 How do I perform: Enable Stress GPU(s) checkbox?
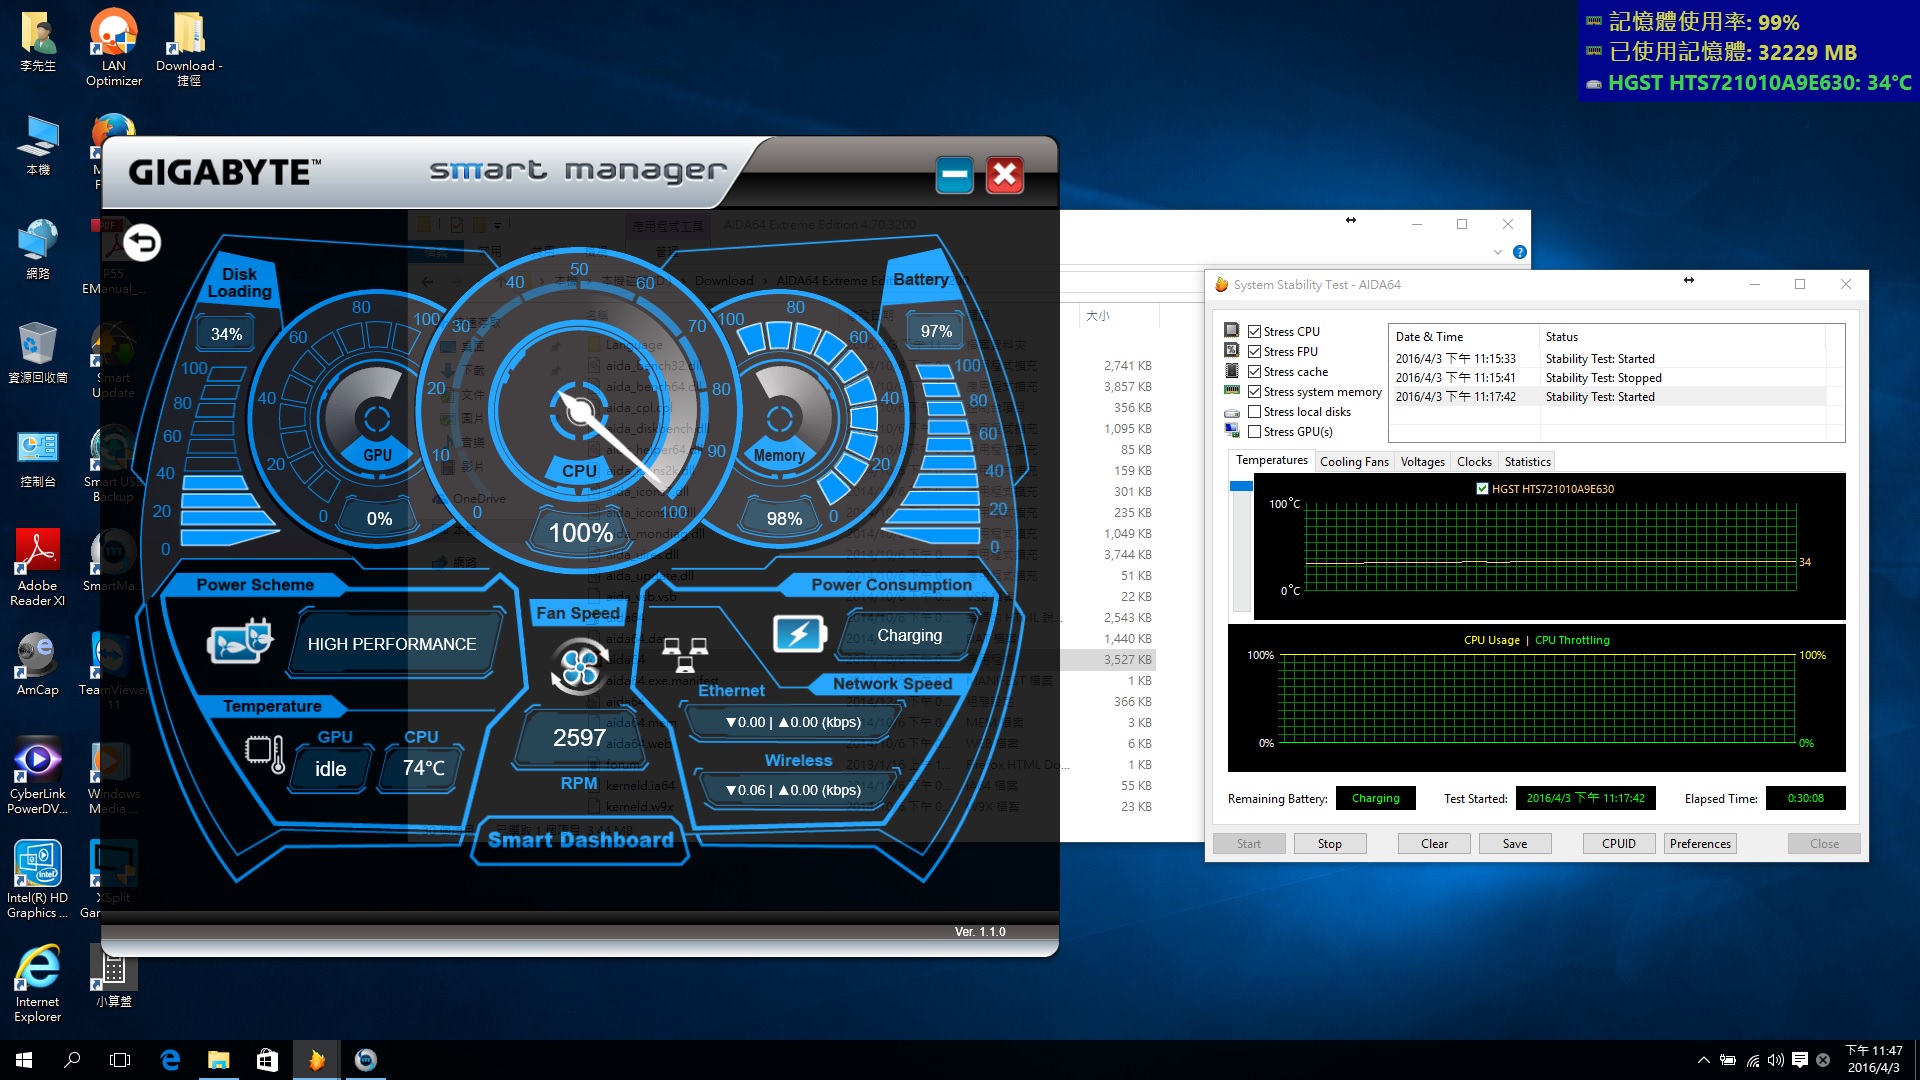tap(1254, 431)
